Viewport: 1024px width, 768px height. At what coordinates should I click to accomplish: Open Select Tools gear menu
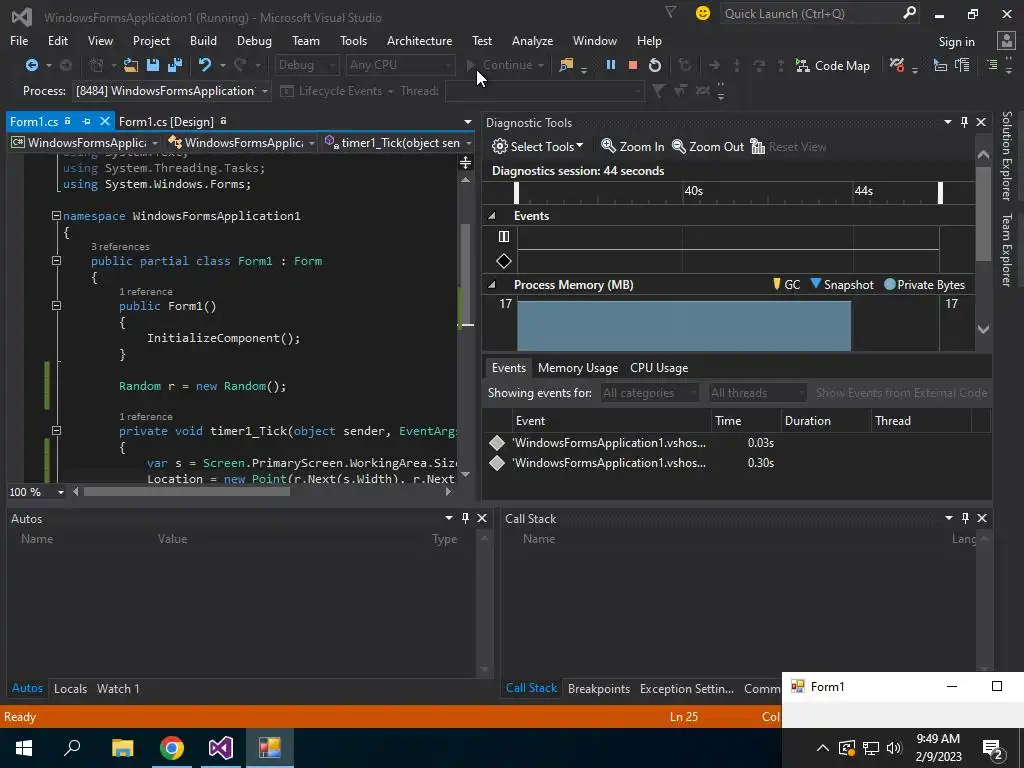(537, 146)
